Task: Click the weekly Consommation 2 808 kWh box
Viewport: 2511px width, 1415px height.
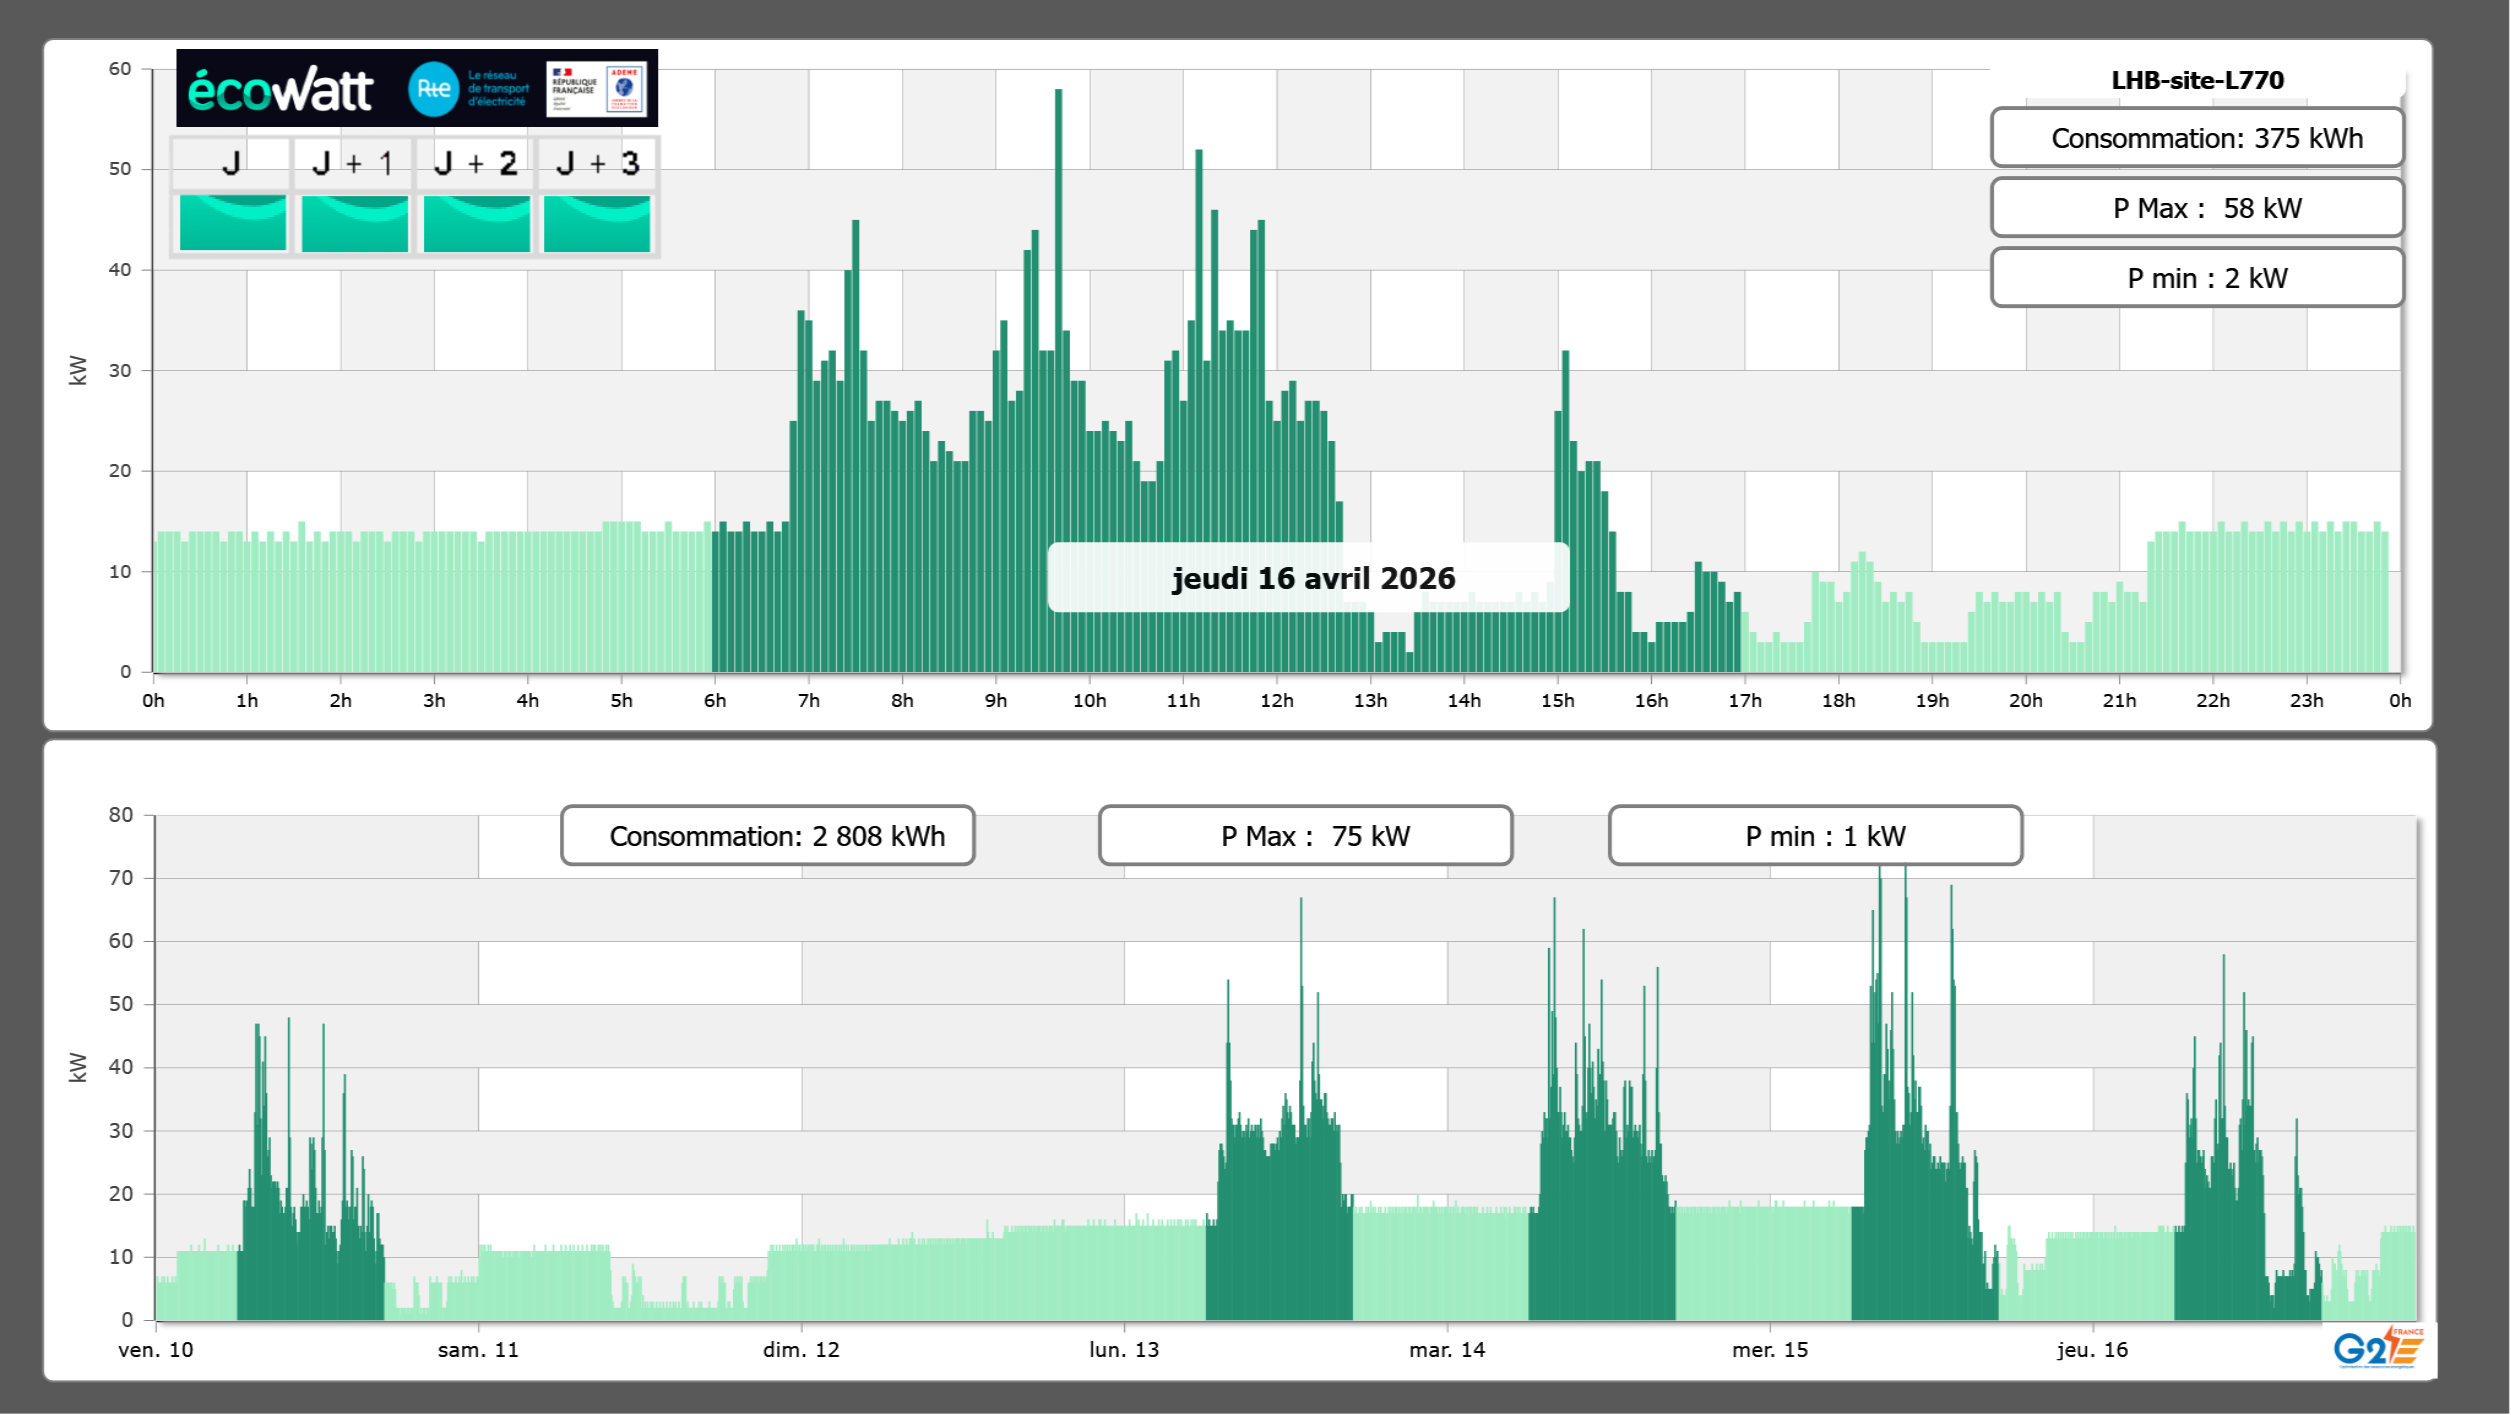Action: [x=767, y=836]
